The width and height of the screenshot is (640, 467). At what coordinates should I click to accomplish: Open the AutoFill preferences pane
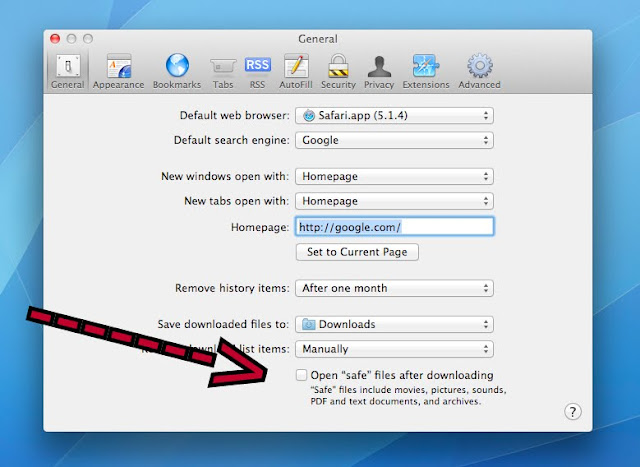296,71
